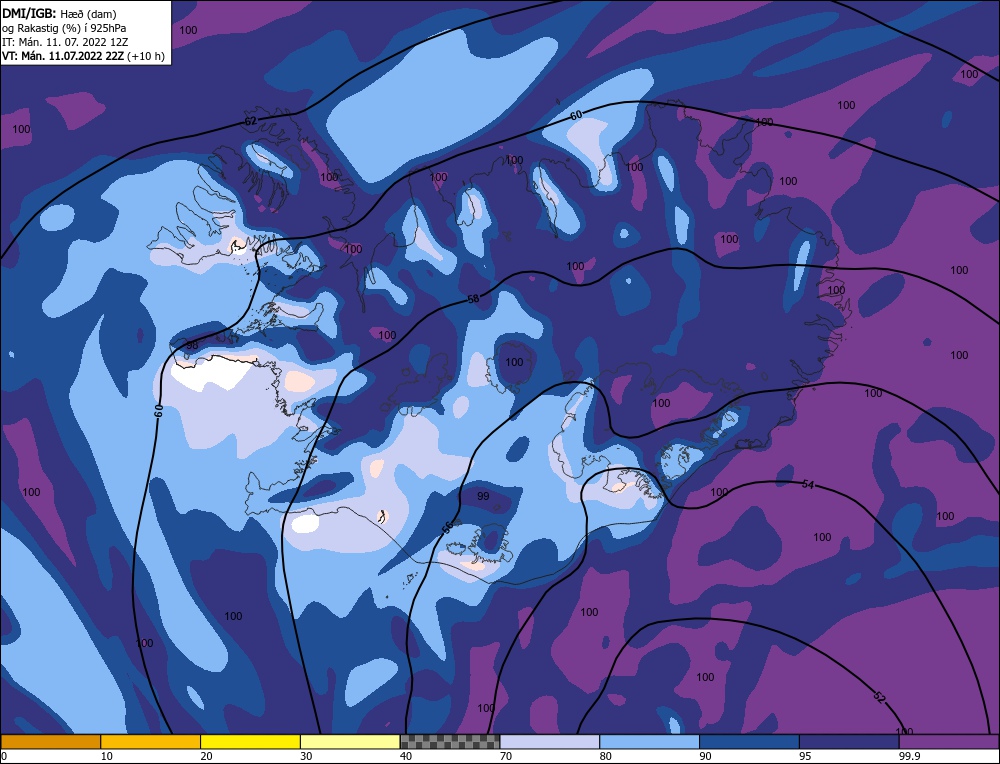
Task: Select the lavender 70–80 humidity swatch
Action: click(550, 741)
